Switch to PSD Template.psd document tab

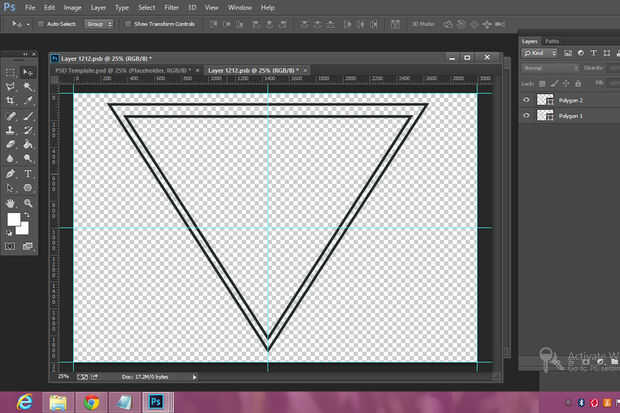[x=122, y=70]
